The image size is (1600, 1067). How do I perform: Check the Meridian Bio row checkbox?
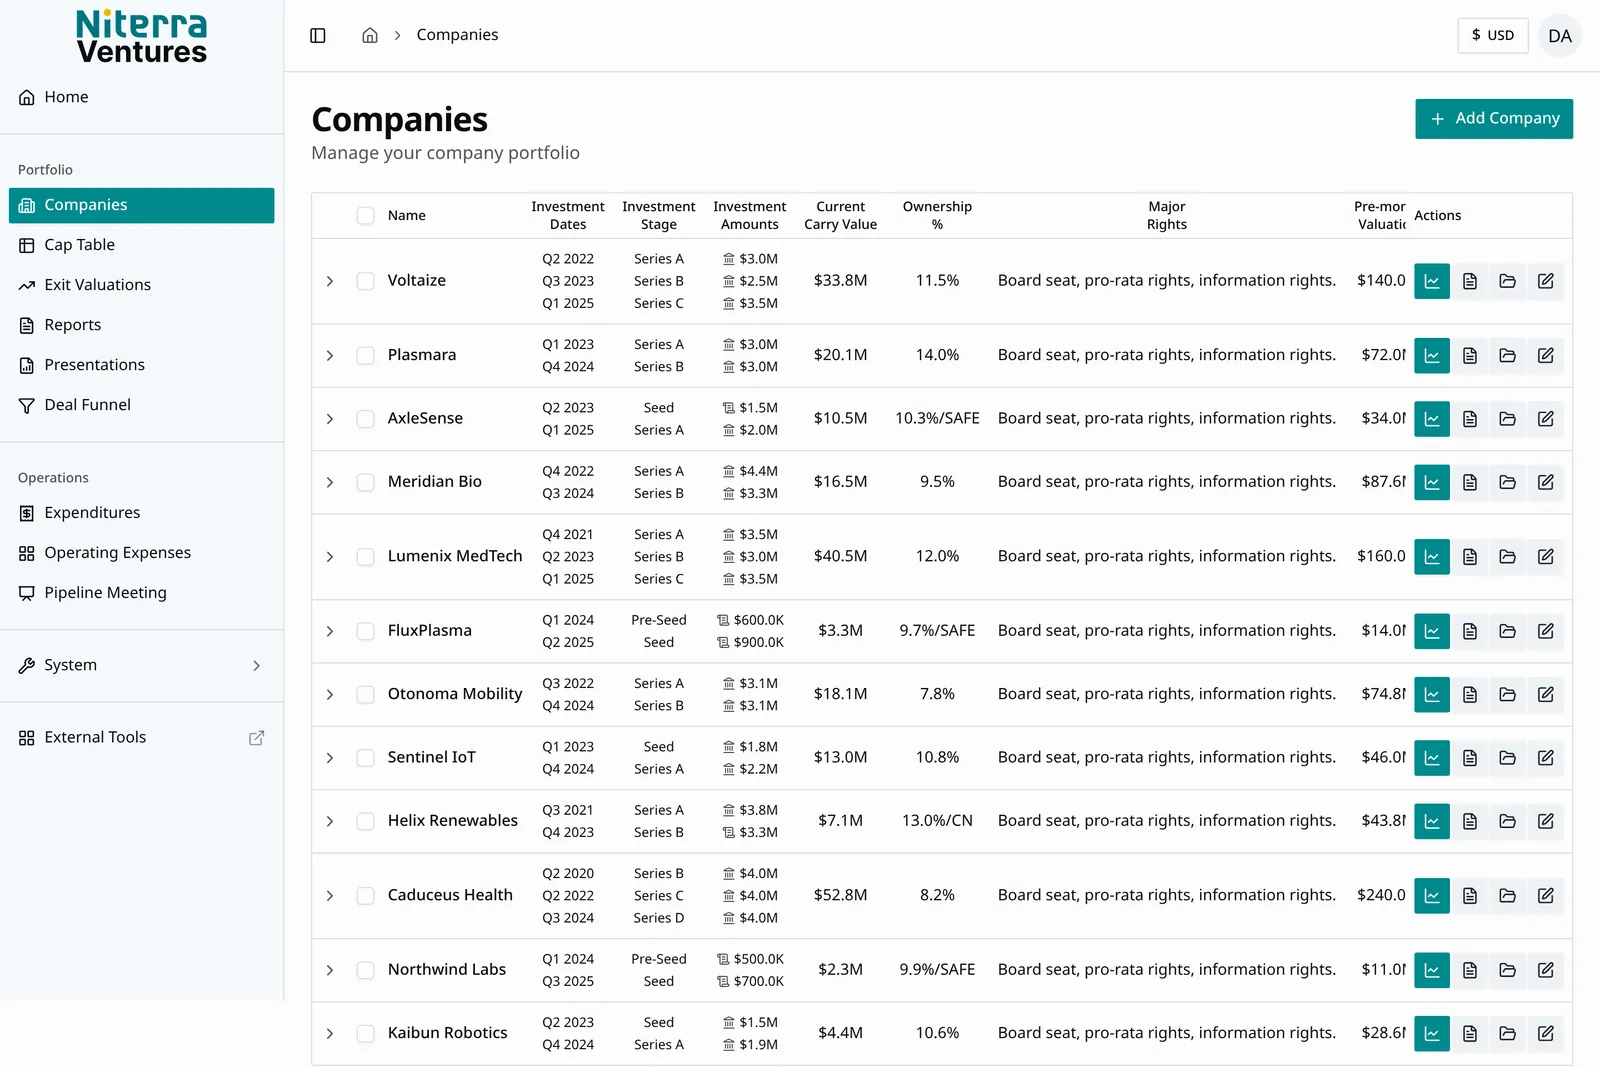[366, 482]
